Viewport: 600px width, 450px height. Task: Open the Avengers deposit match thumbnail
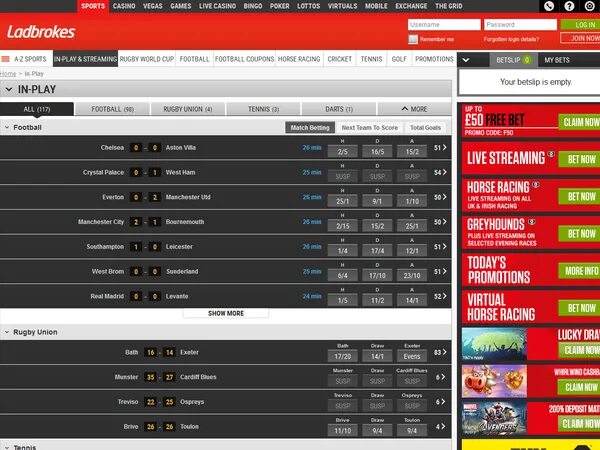tap(494, 418)
